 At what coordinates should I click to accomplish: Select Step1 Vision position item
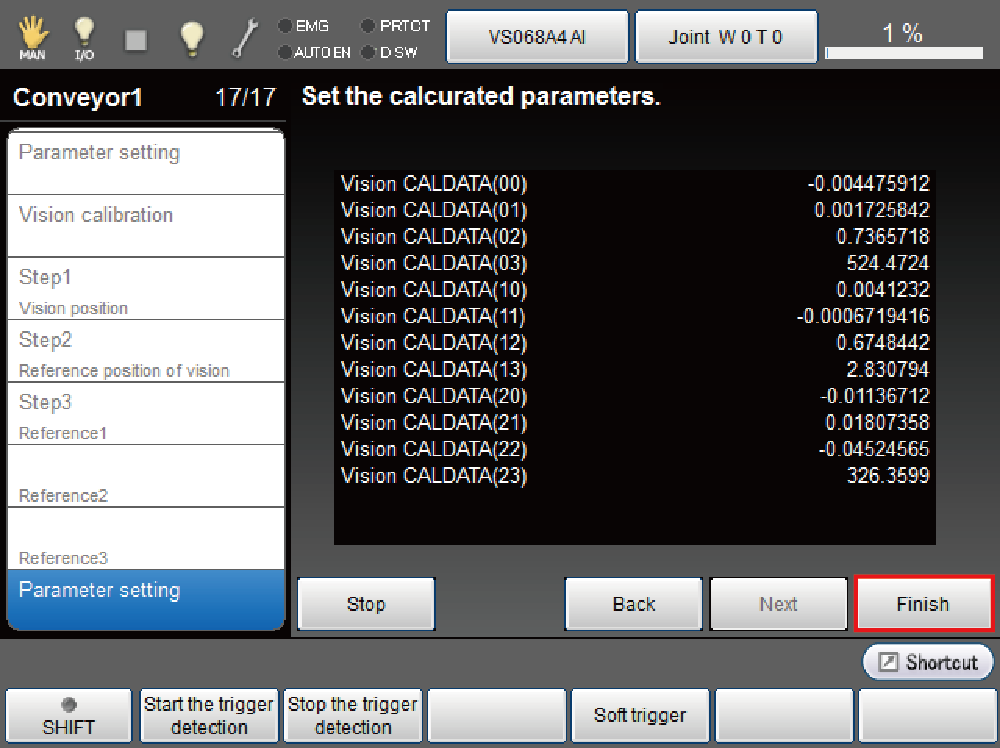pyautogui.click(x=145, y=288)
